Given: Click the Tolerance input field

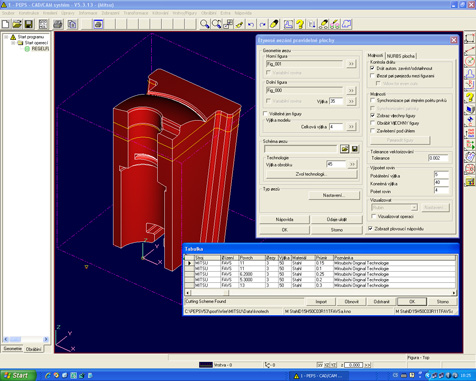Looking at the screenshot, I should 438,158.
